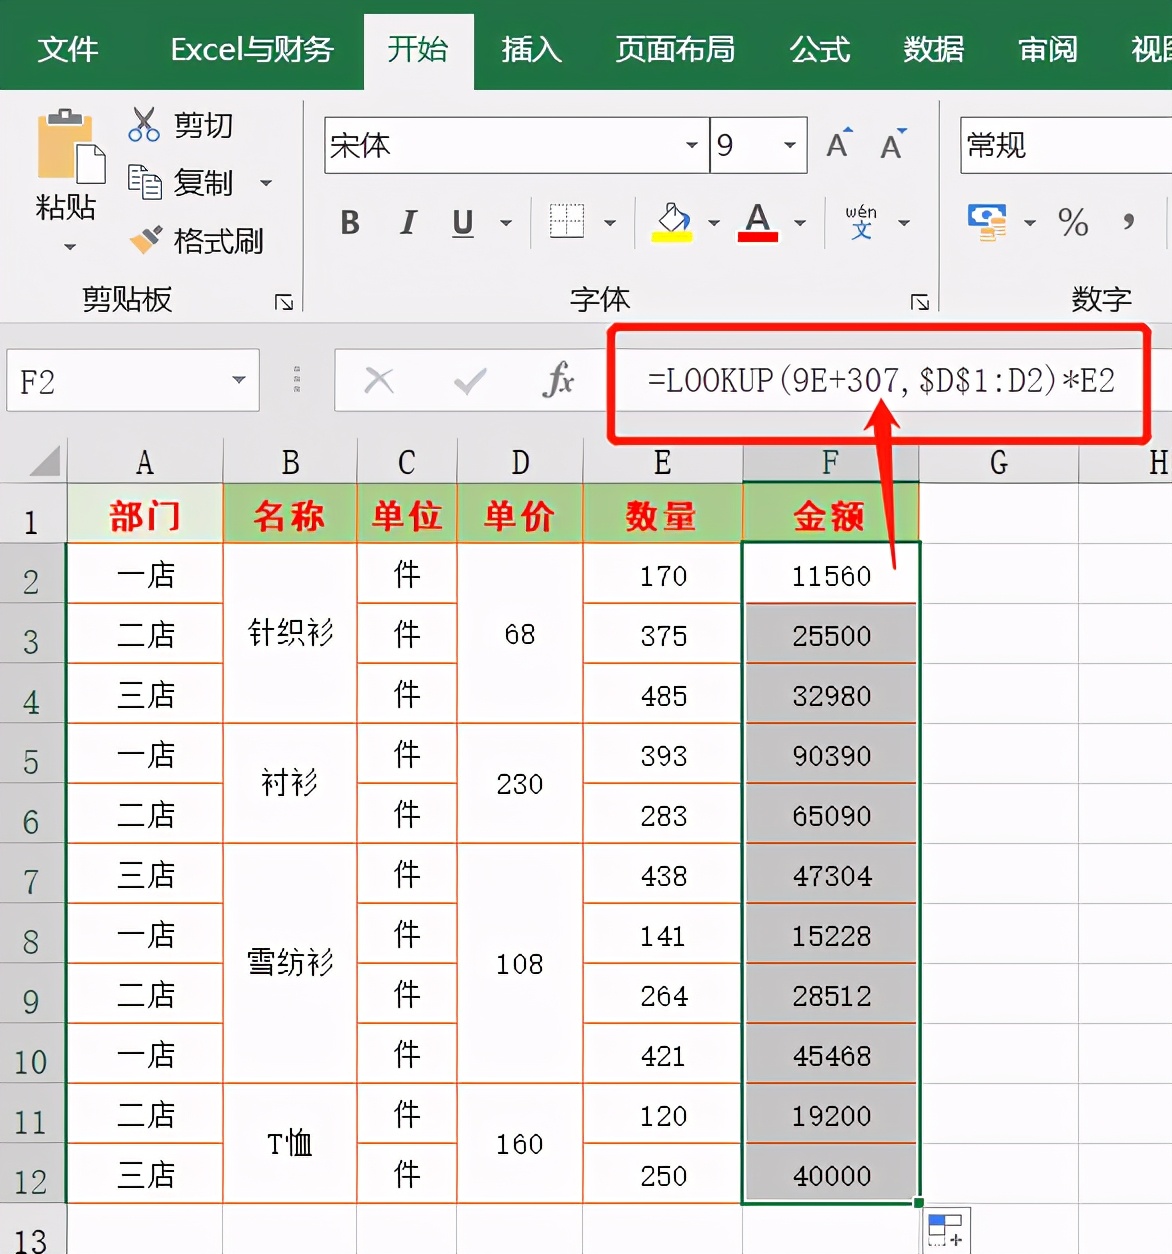Image resolution: width=1172 pixels, height=1254 pixels.
Task: Switch to the 插入 ribbon tab
Action: click(530, 50)
